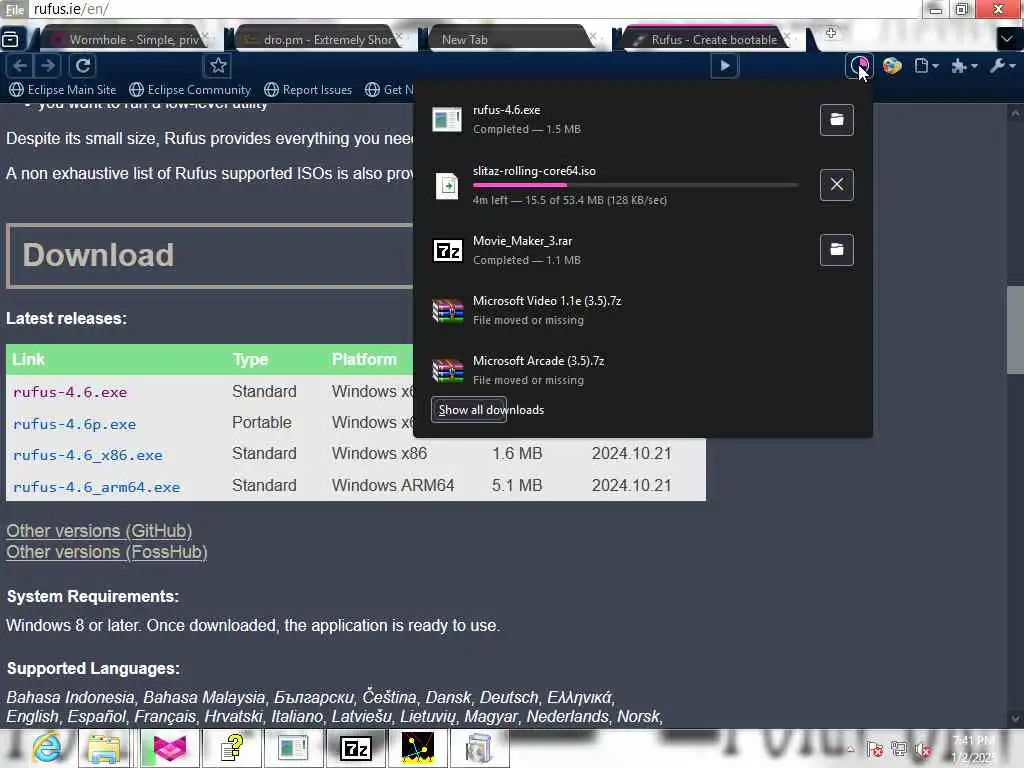Download the rufus-4.6.exe link in the table
Image resolution: width=1024 pixels, height=768 pixels.
tap(70, 392)
